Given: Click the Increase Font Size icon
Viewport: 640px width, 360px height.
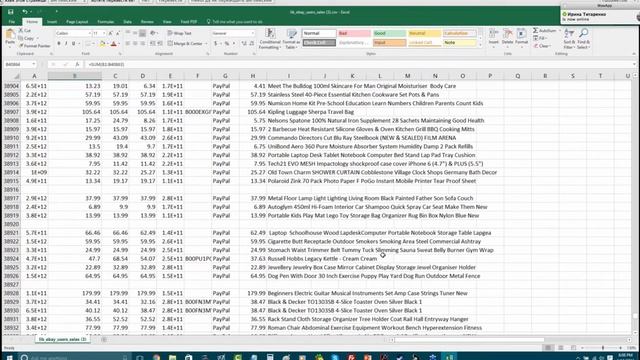Looking at the screenshot, I should pyautogui.click(x=110, y=33).
